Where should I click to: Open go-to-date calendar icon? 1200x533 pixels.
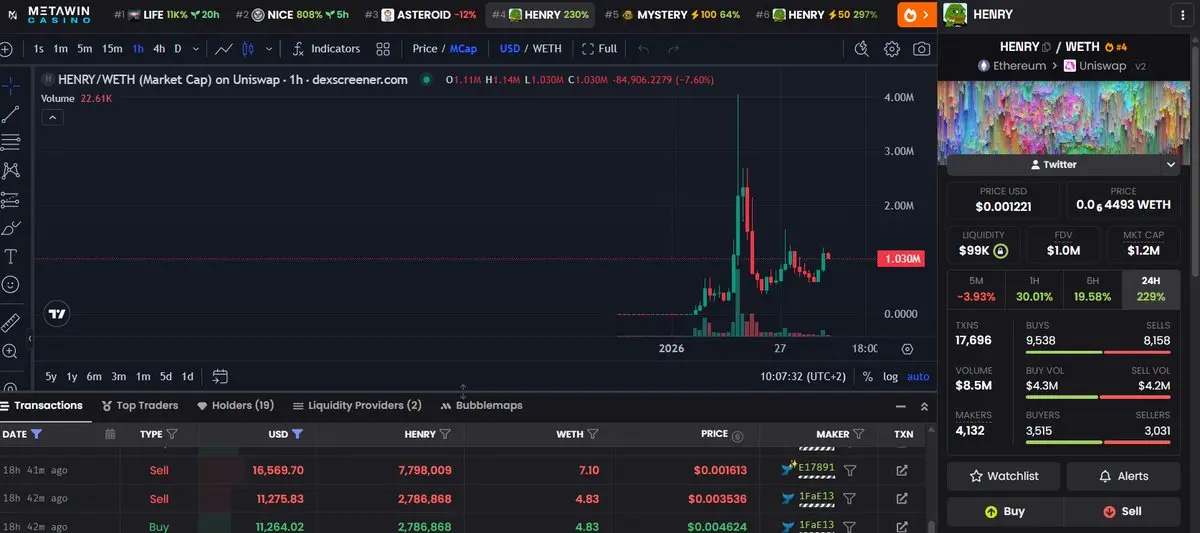(x=220, y=377)
